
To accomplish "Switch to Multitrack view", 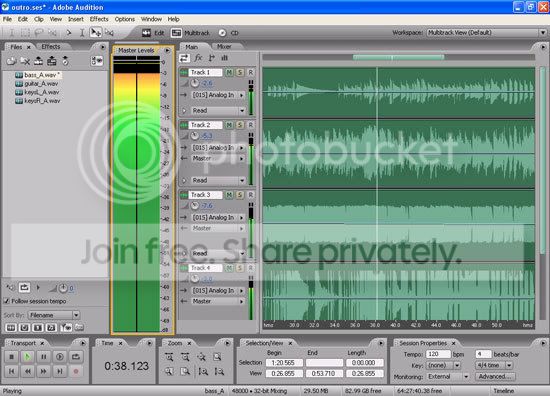I will tap(190, 33).
